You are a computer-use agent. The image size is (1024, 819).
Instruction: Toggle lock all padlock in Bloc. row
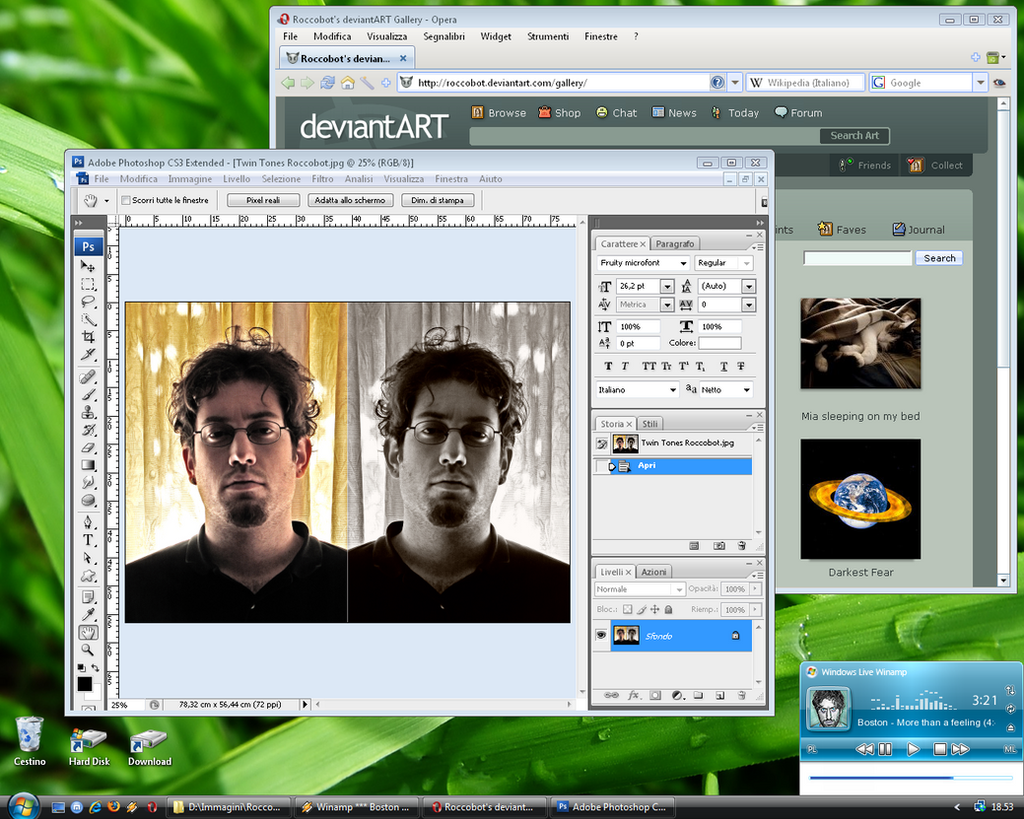(668, 609)
